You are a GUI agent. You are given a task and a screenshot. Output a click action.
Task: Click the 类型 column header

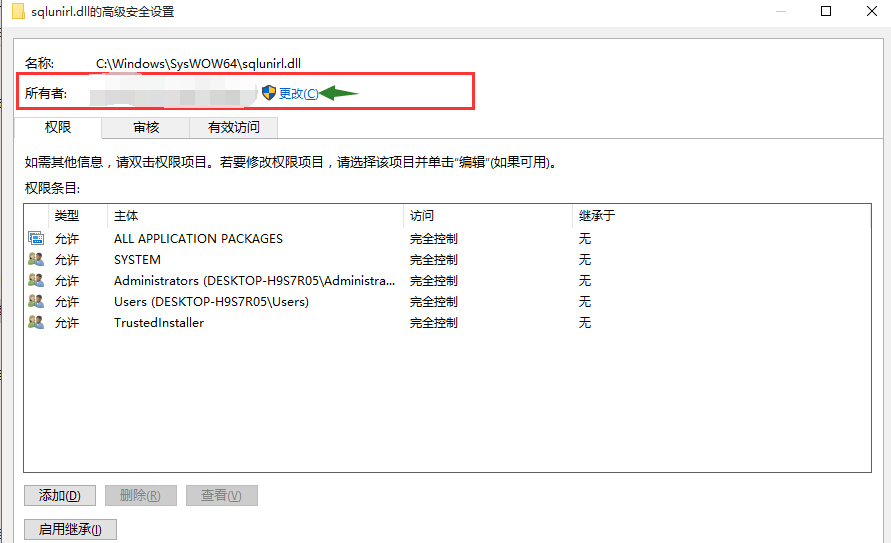click(78, 216)
